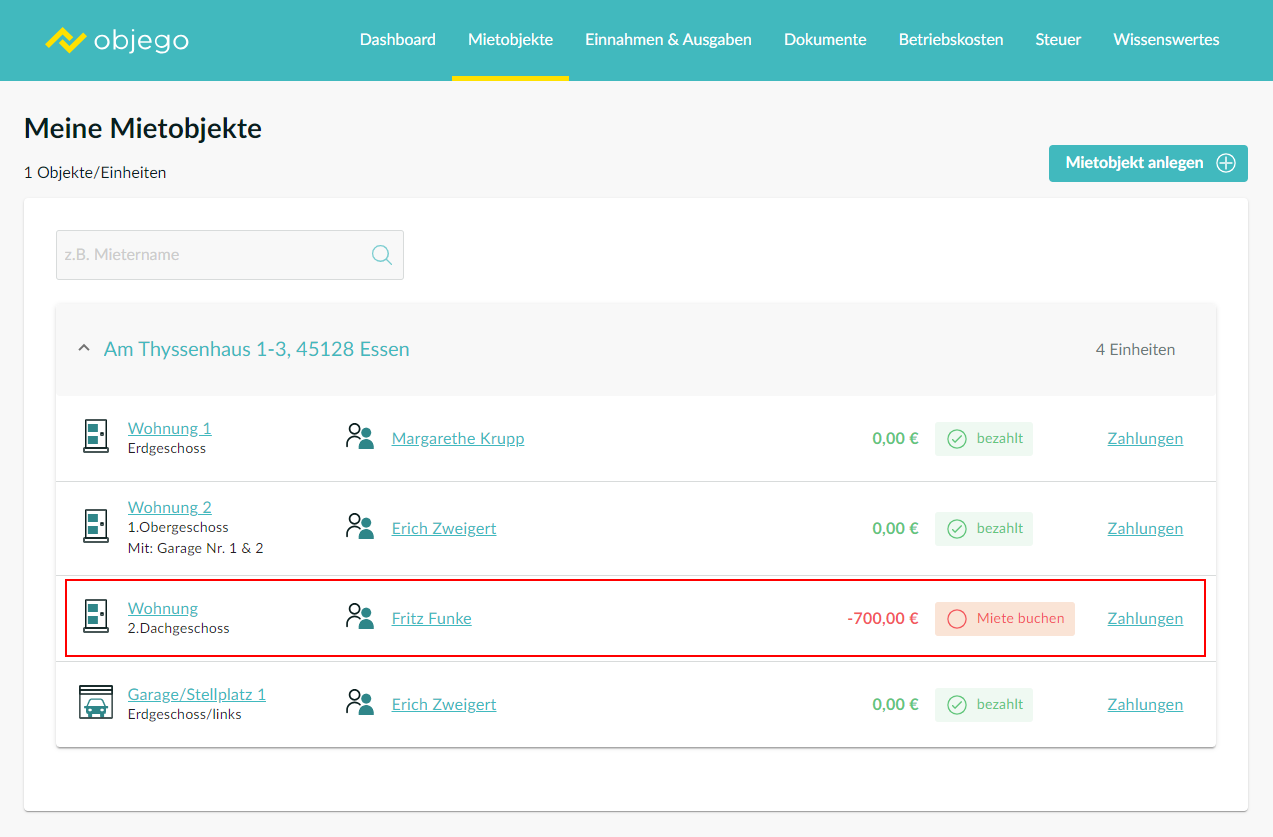Switch to the Betriebskosten tab

coord(950,40)
